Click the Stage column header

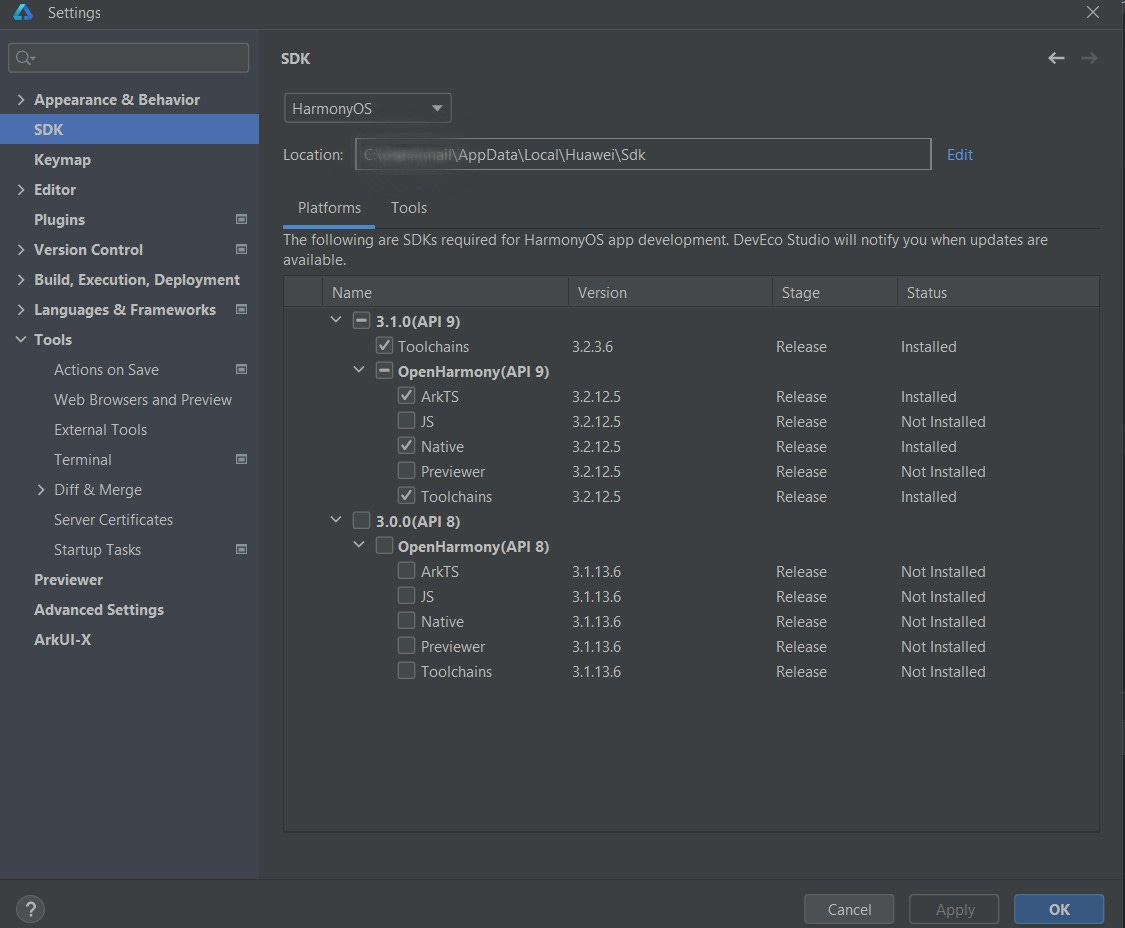pos(834,293)
